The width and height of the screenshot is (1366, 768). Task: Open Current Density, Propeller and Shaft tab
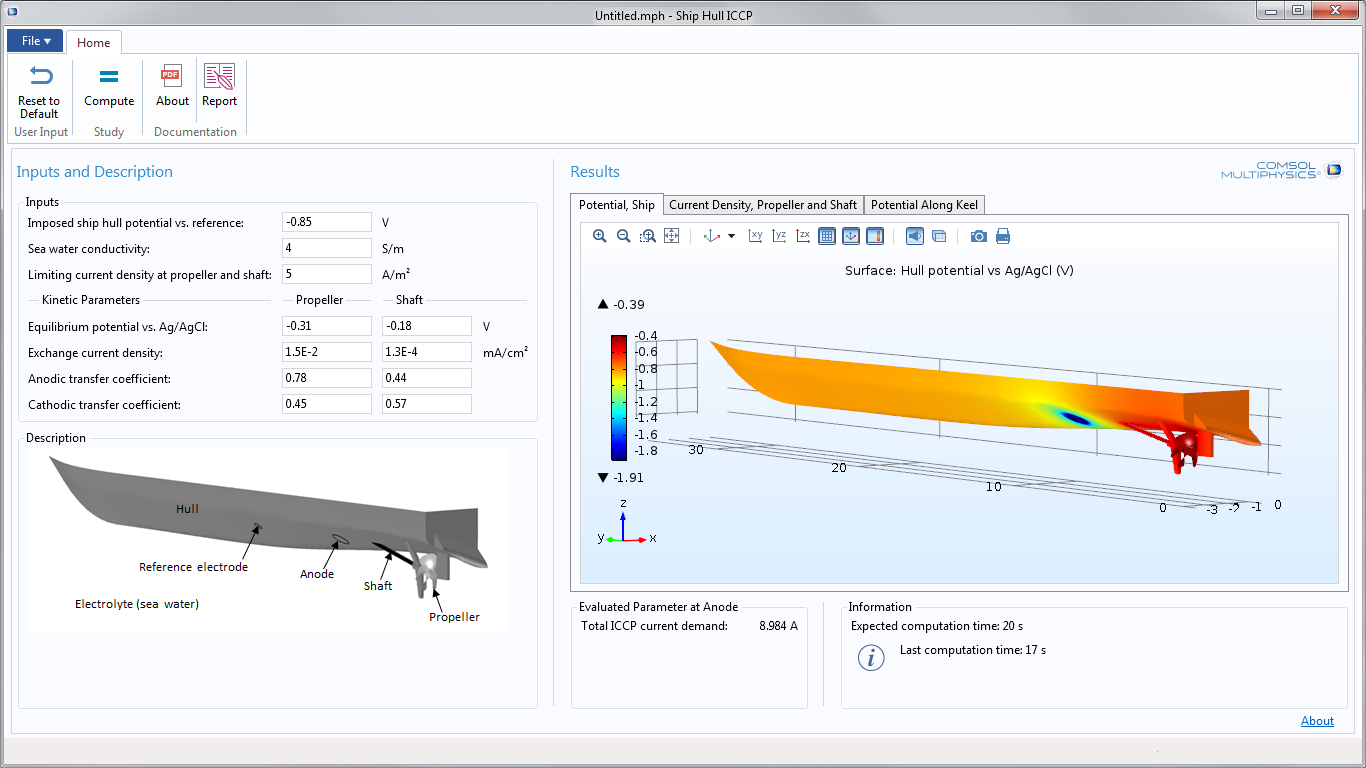(x=763, y=205)
